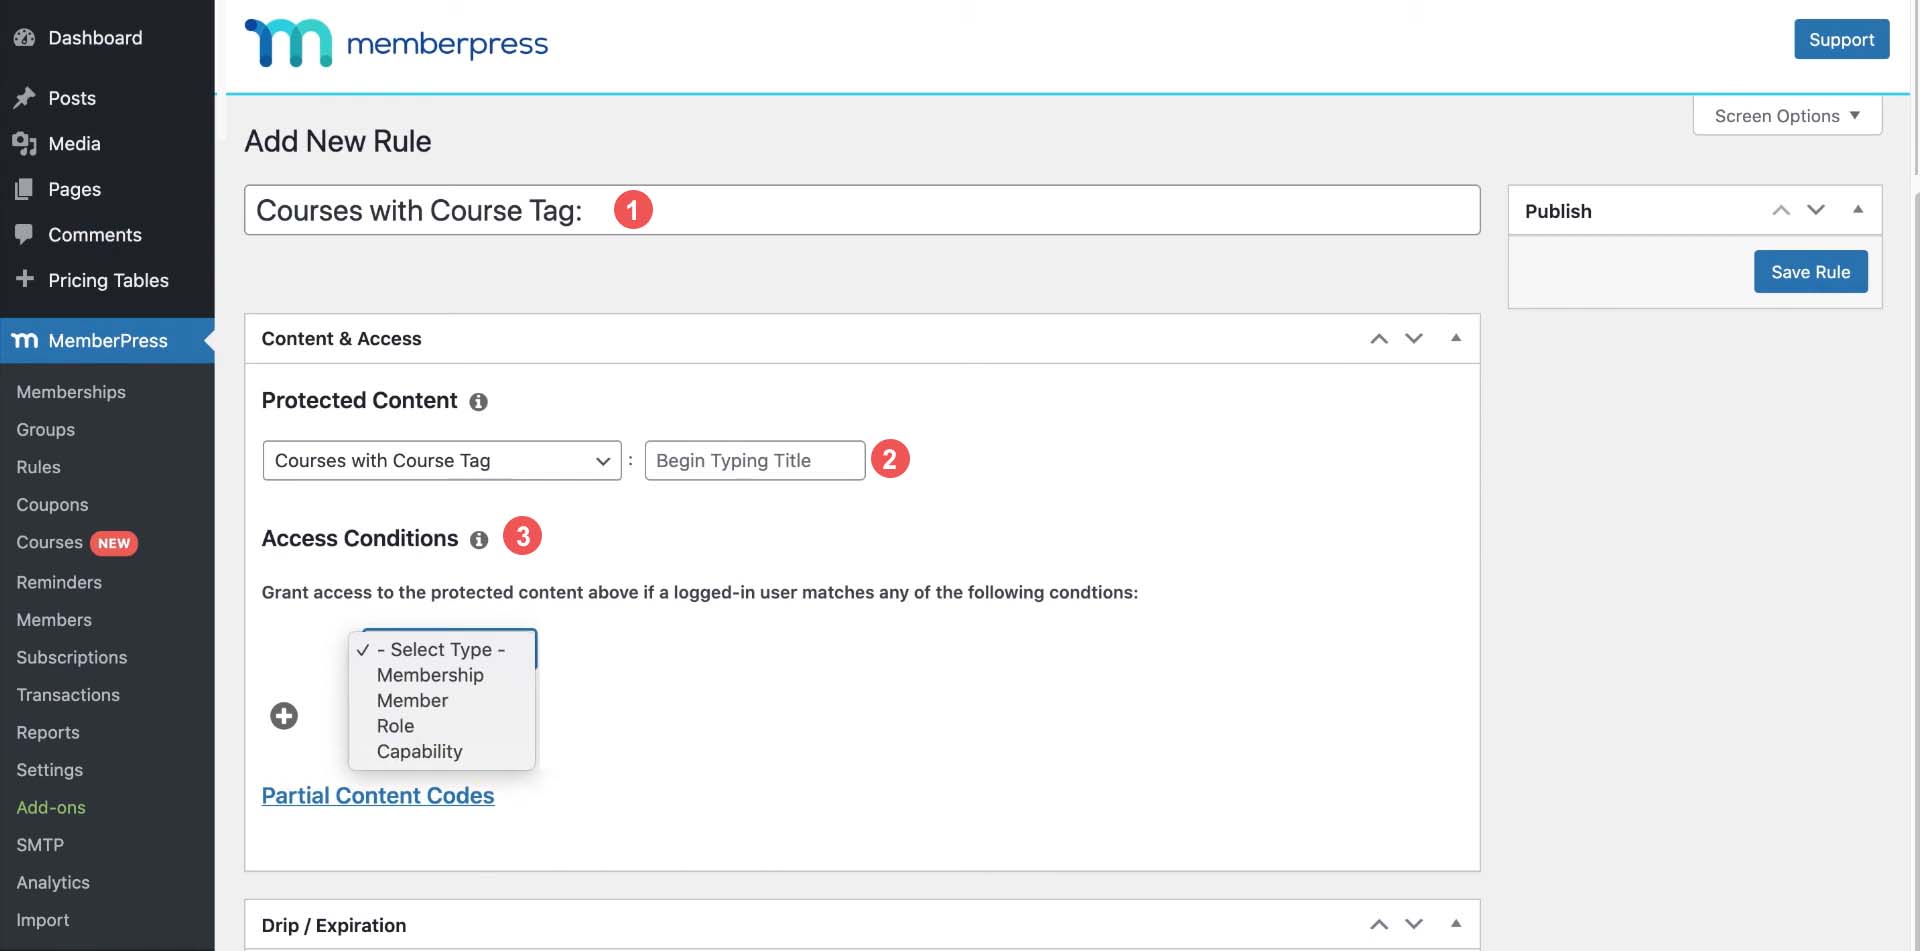Go to Media in sidebar
The width and height of the screenshot is (1920, 951).
[74, 144]
